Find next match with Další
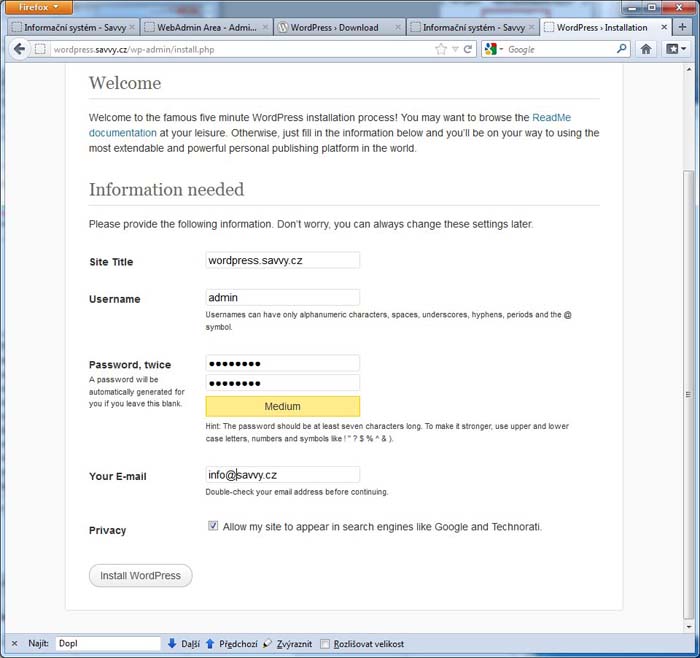 [183, 644]
